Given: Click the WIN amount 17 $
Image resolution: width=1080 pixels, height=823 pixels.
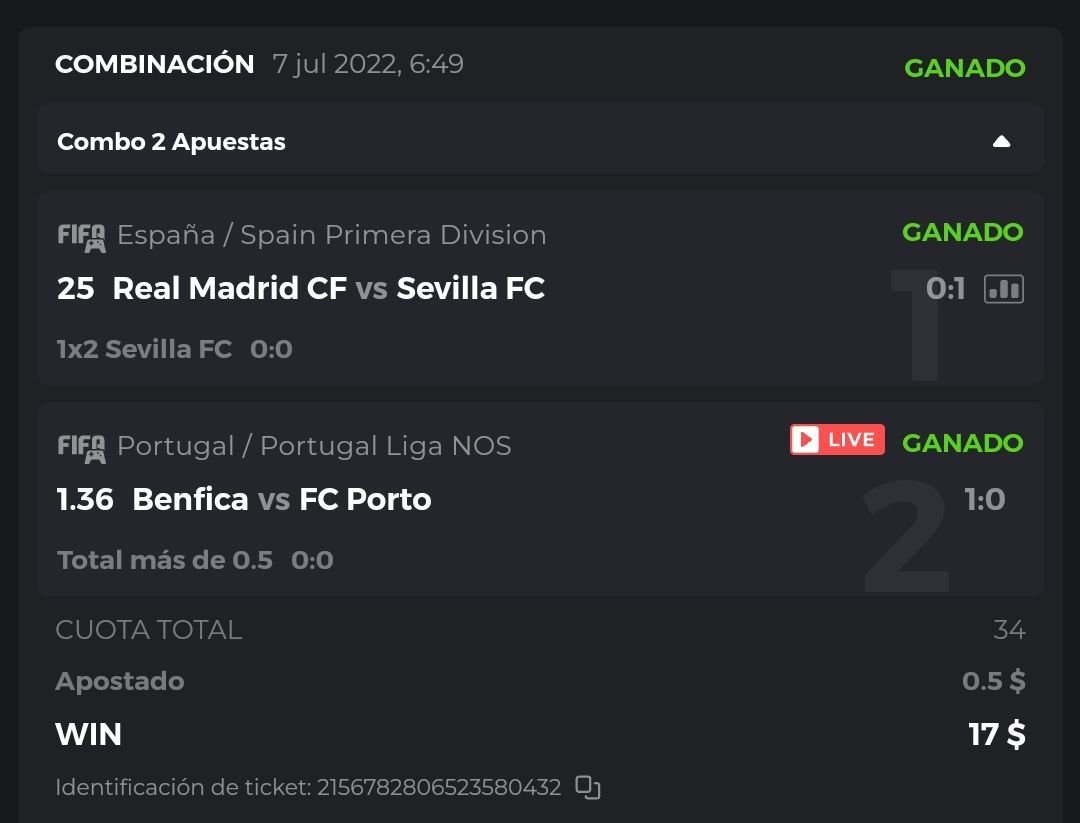Looking at the screenshot, I should click(996, 735).
